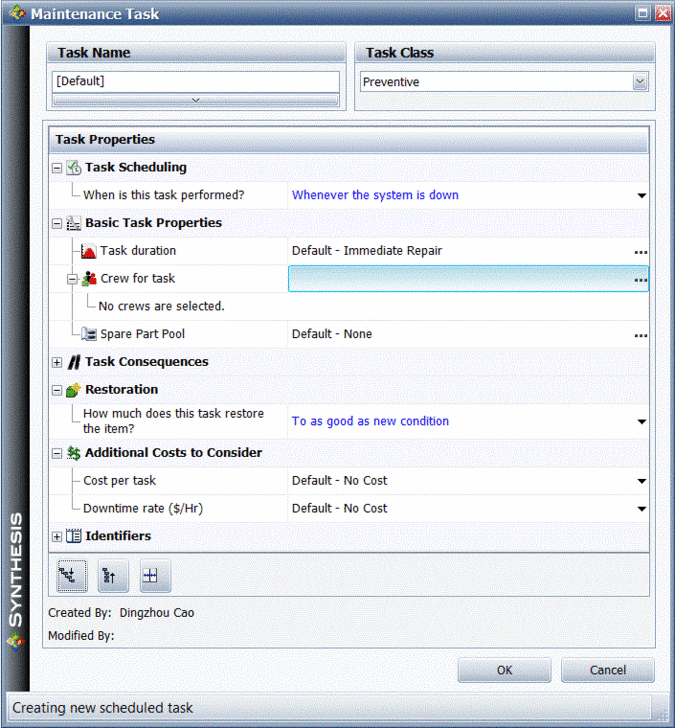The image size is (675, 728).
Task: Expand the Identifiers section
Action: tap(57, 537)
